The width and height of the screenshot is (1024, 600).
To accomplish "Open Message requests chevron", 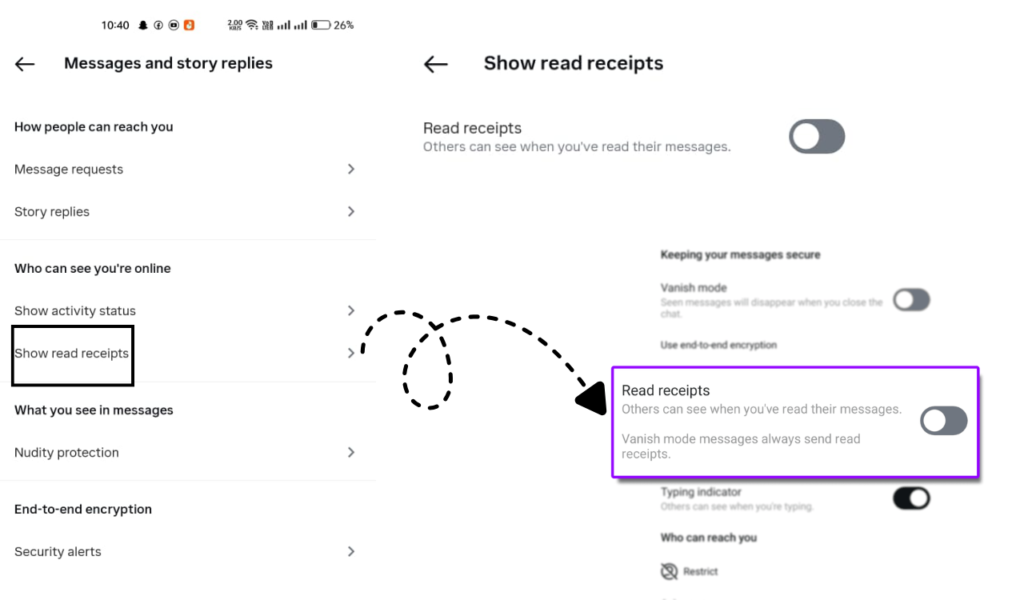I will [x=351, y=169].
